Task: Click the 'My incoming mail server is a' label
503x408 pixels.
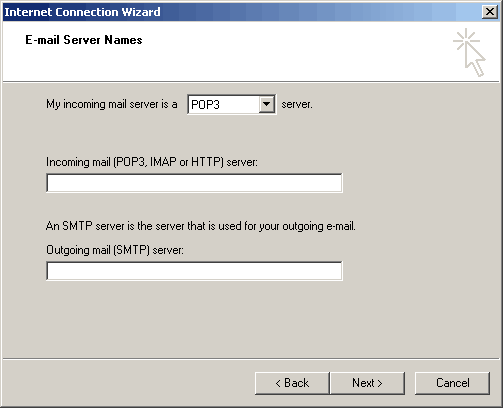Action: 112,104
